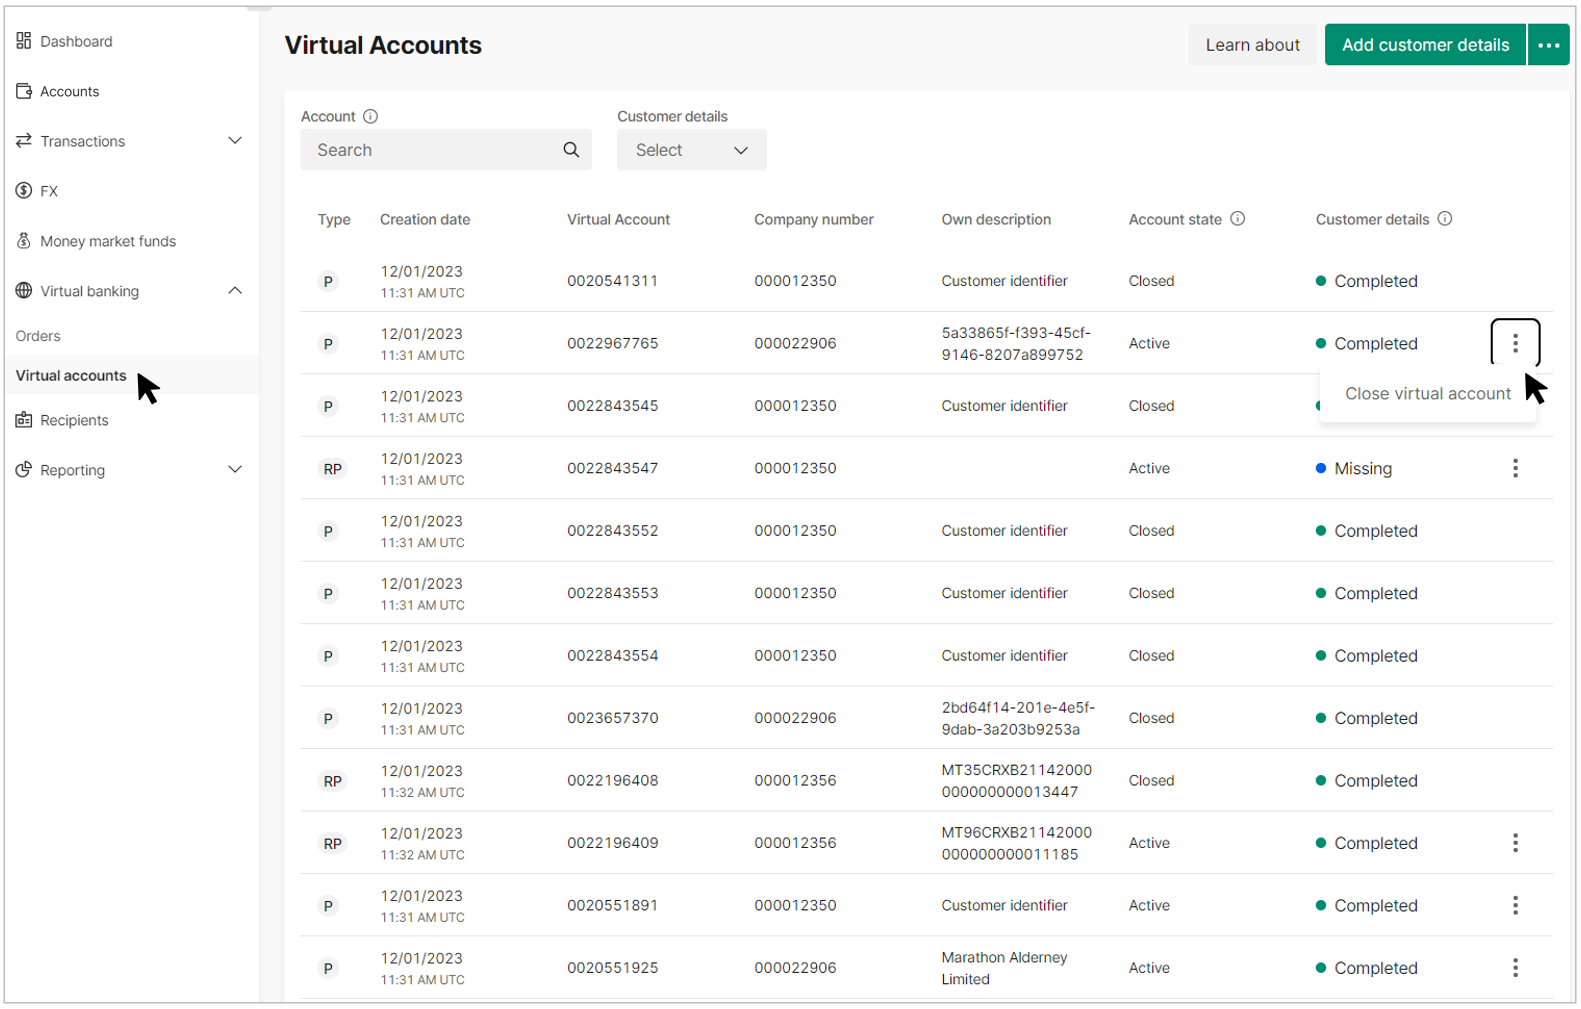Click the search magnifier icon

[x=571, y=150]
